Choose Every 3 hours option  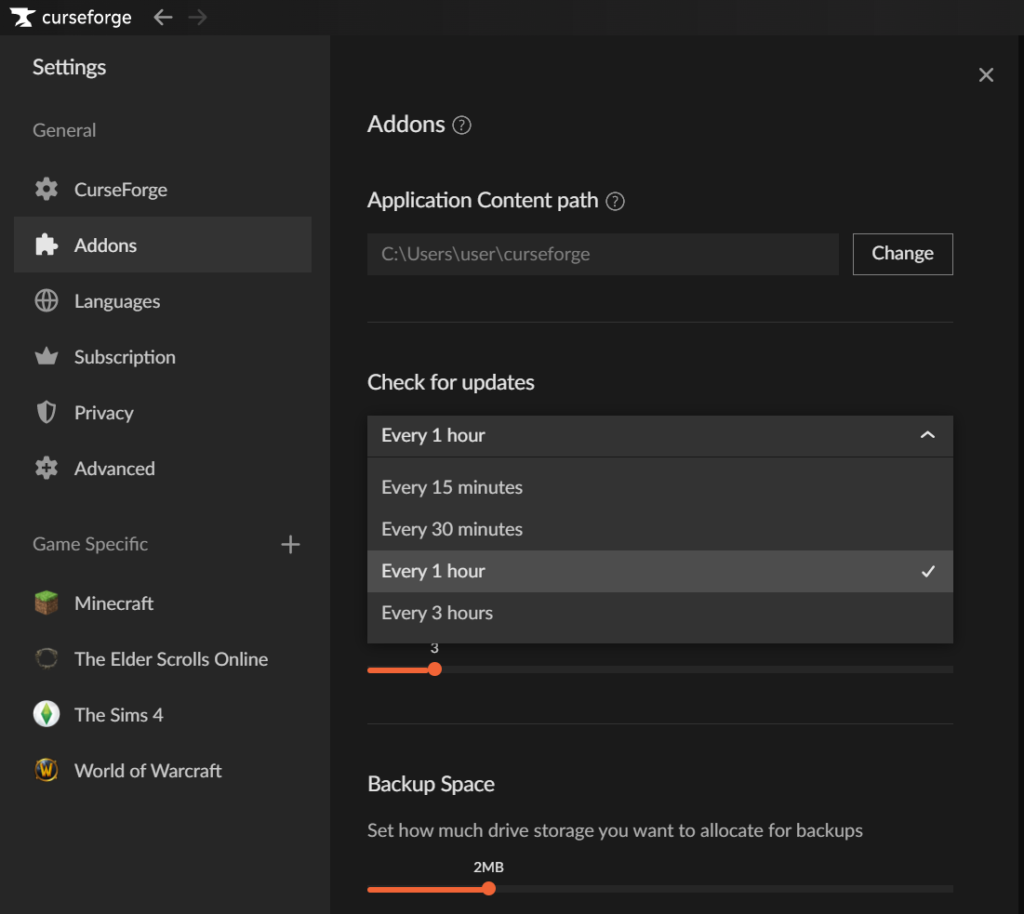tap(660, 613)
